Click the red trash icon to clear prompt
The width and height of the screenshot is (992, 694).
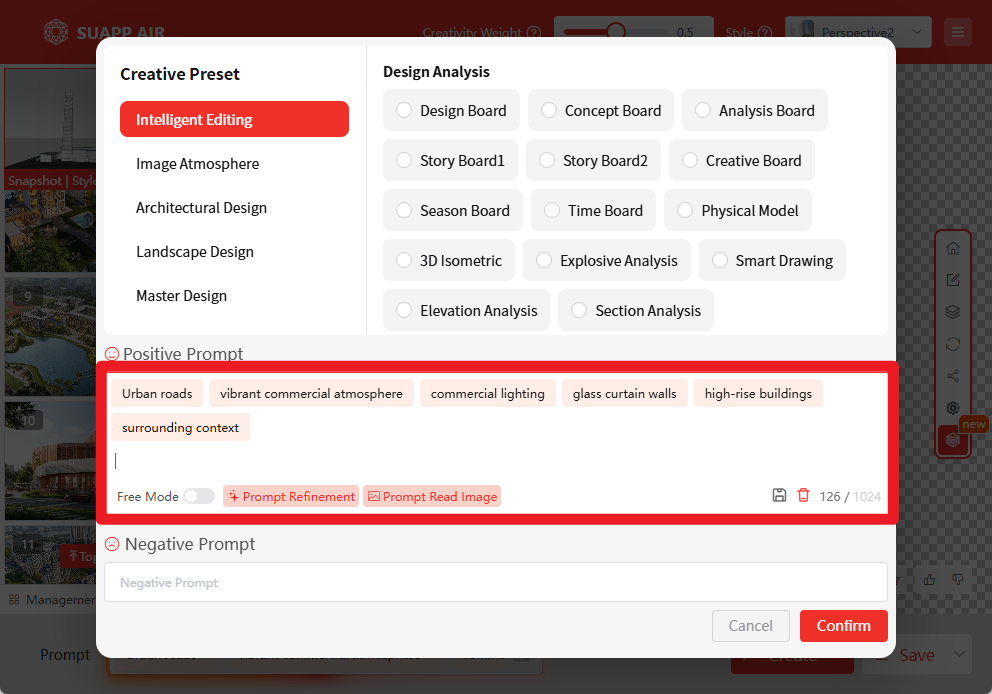[803, 495]
